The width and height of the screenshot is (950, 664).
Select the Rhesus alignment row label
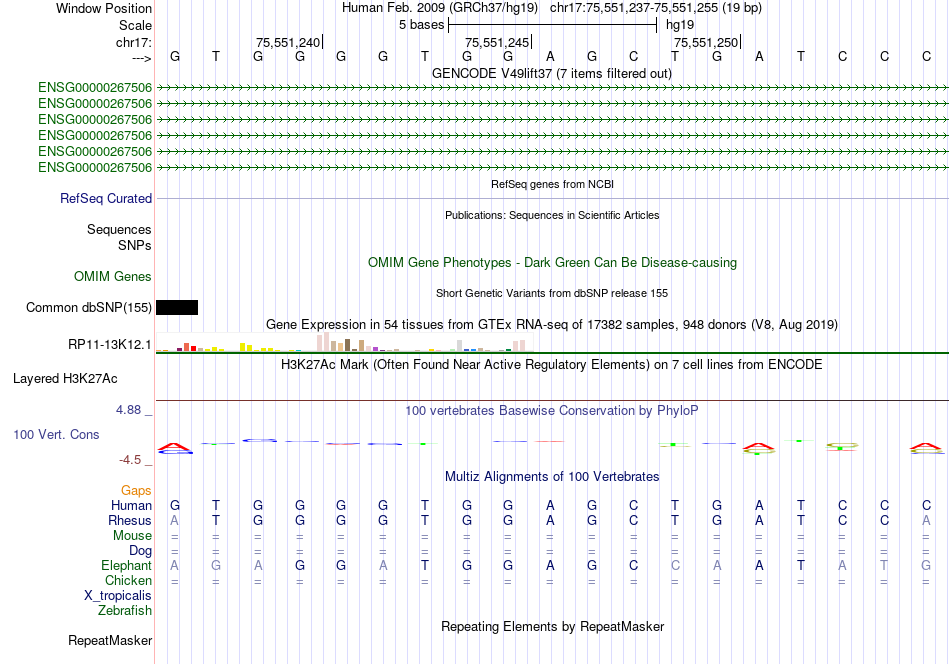(x=130, y=520)
